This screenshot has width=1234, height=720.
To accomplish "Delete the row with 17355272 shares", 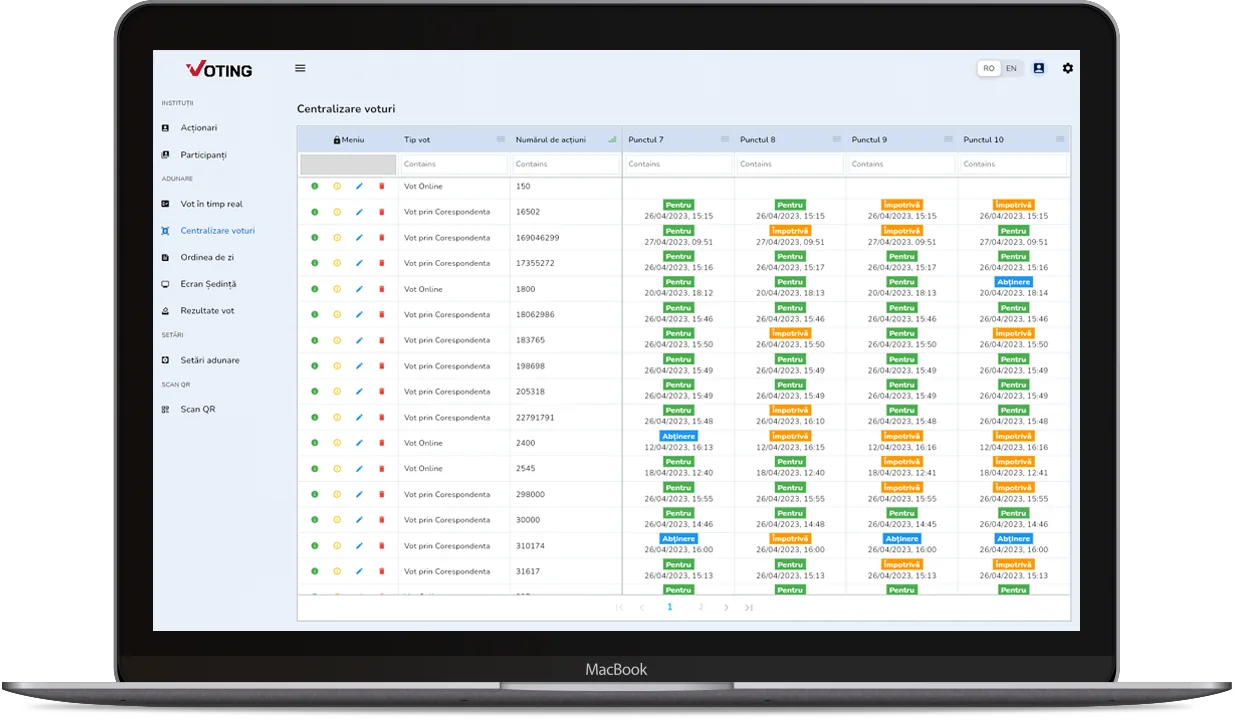I will point(381,263).
